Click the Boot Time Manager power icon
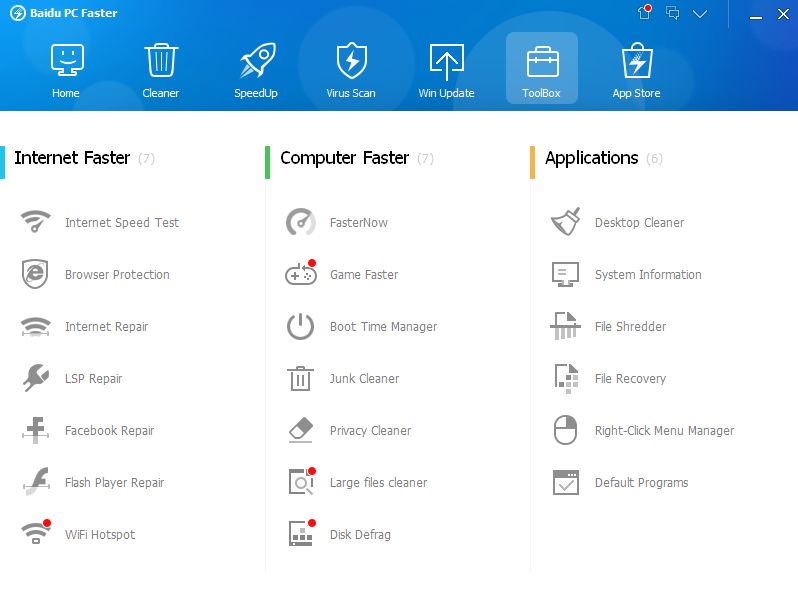 pos(300,326)
